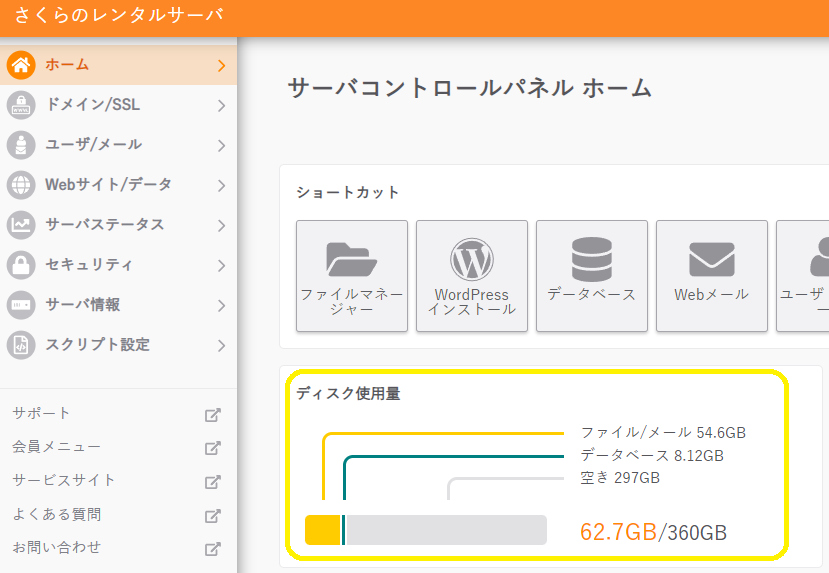Open the お問い合わせ link
The height and width of the screenshot is (573, 829).
click(x=57, y=547)
